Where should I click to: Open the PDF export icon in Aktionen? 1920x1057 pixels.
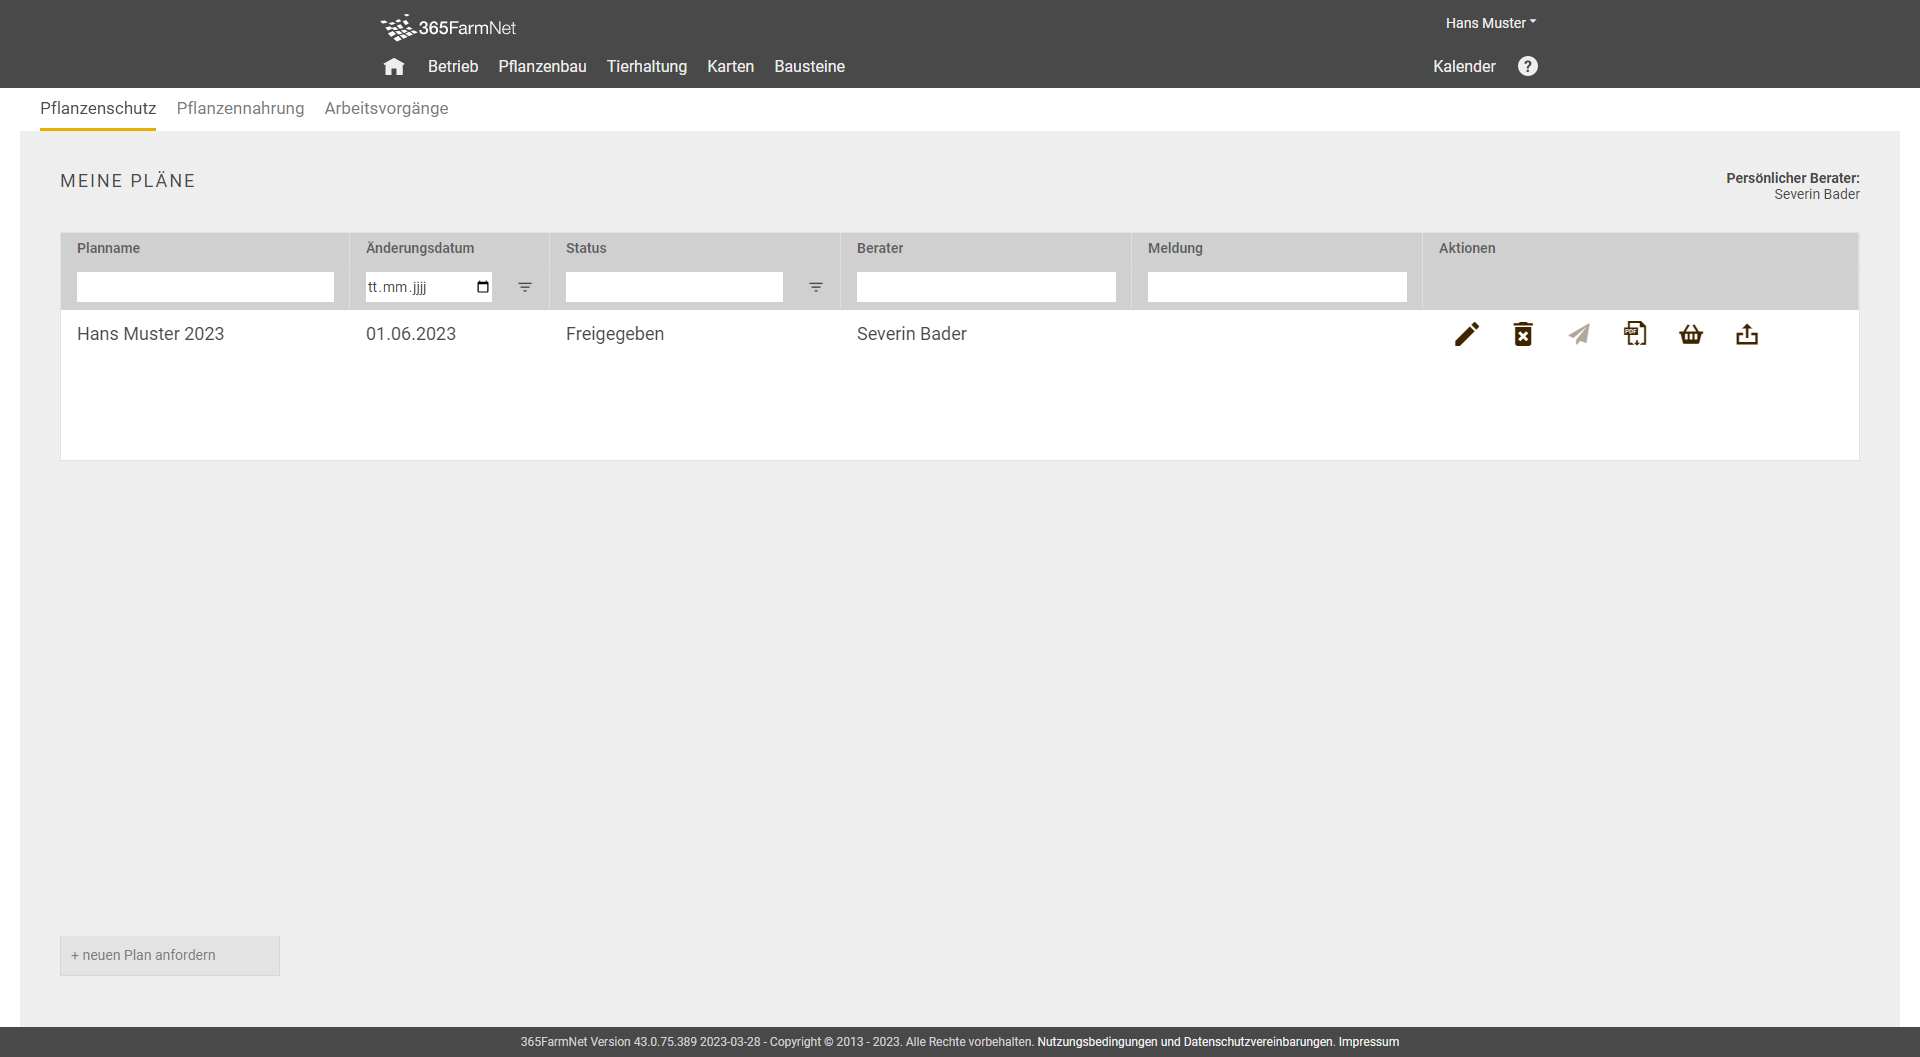[x=1635, y=334]
